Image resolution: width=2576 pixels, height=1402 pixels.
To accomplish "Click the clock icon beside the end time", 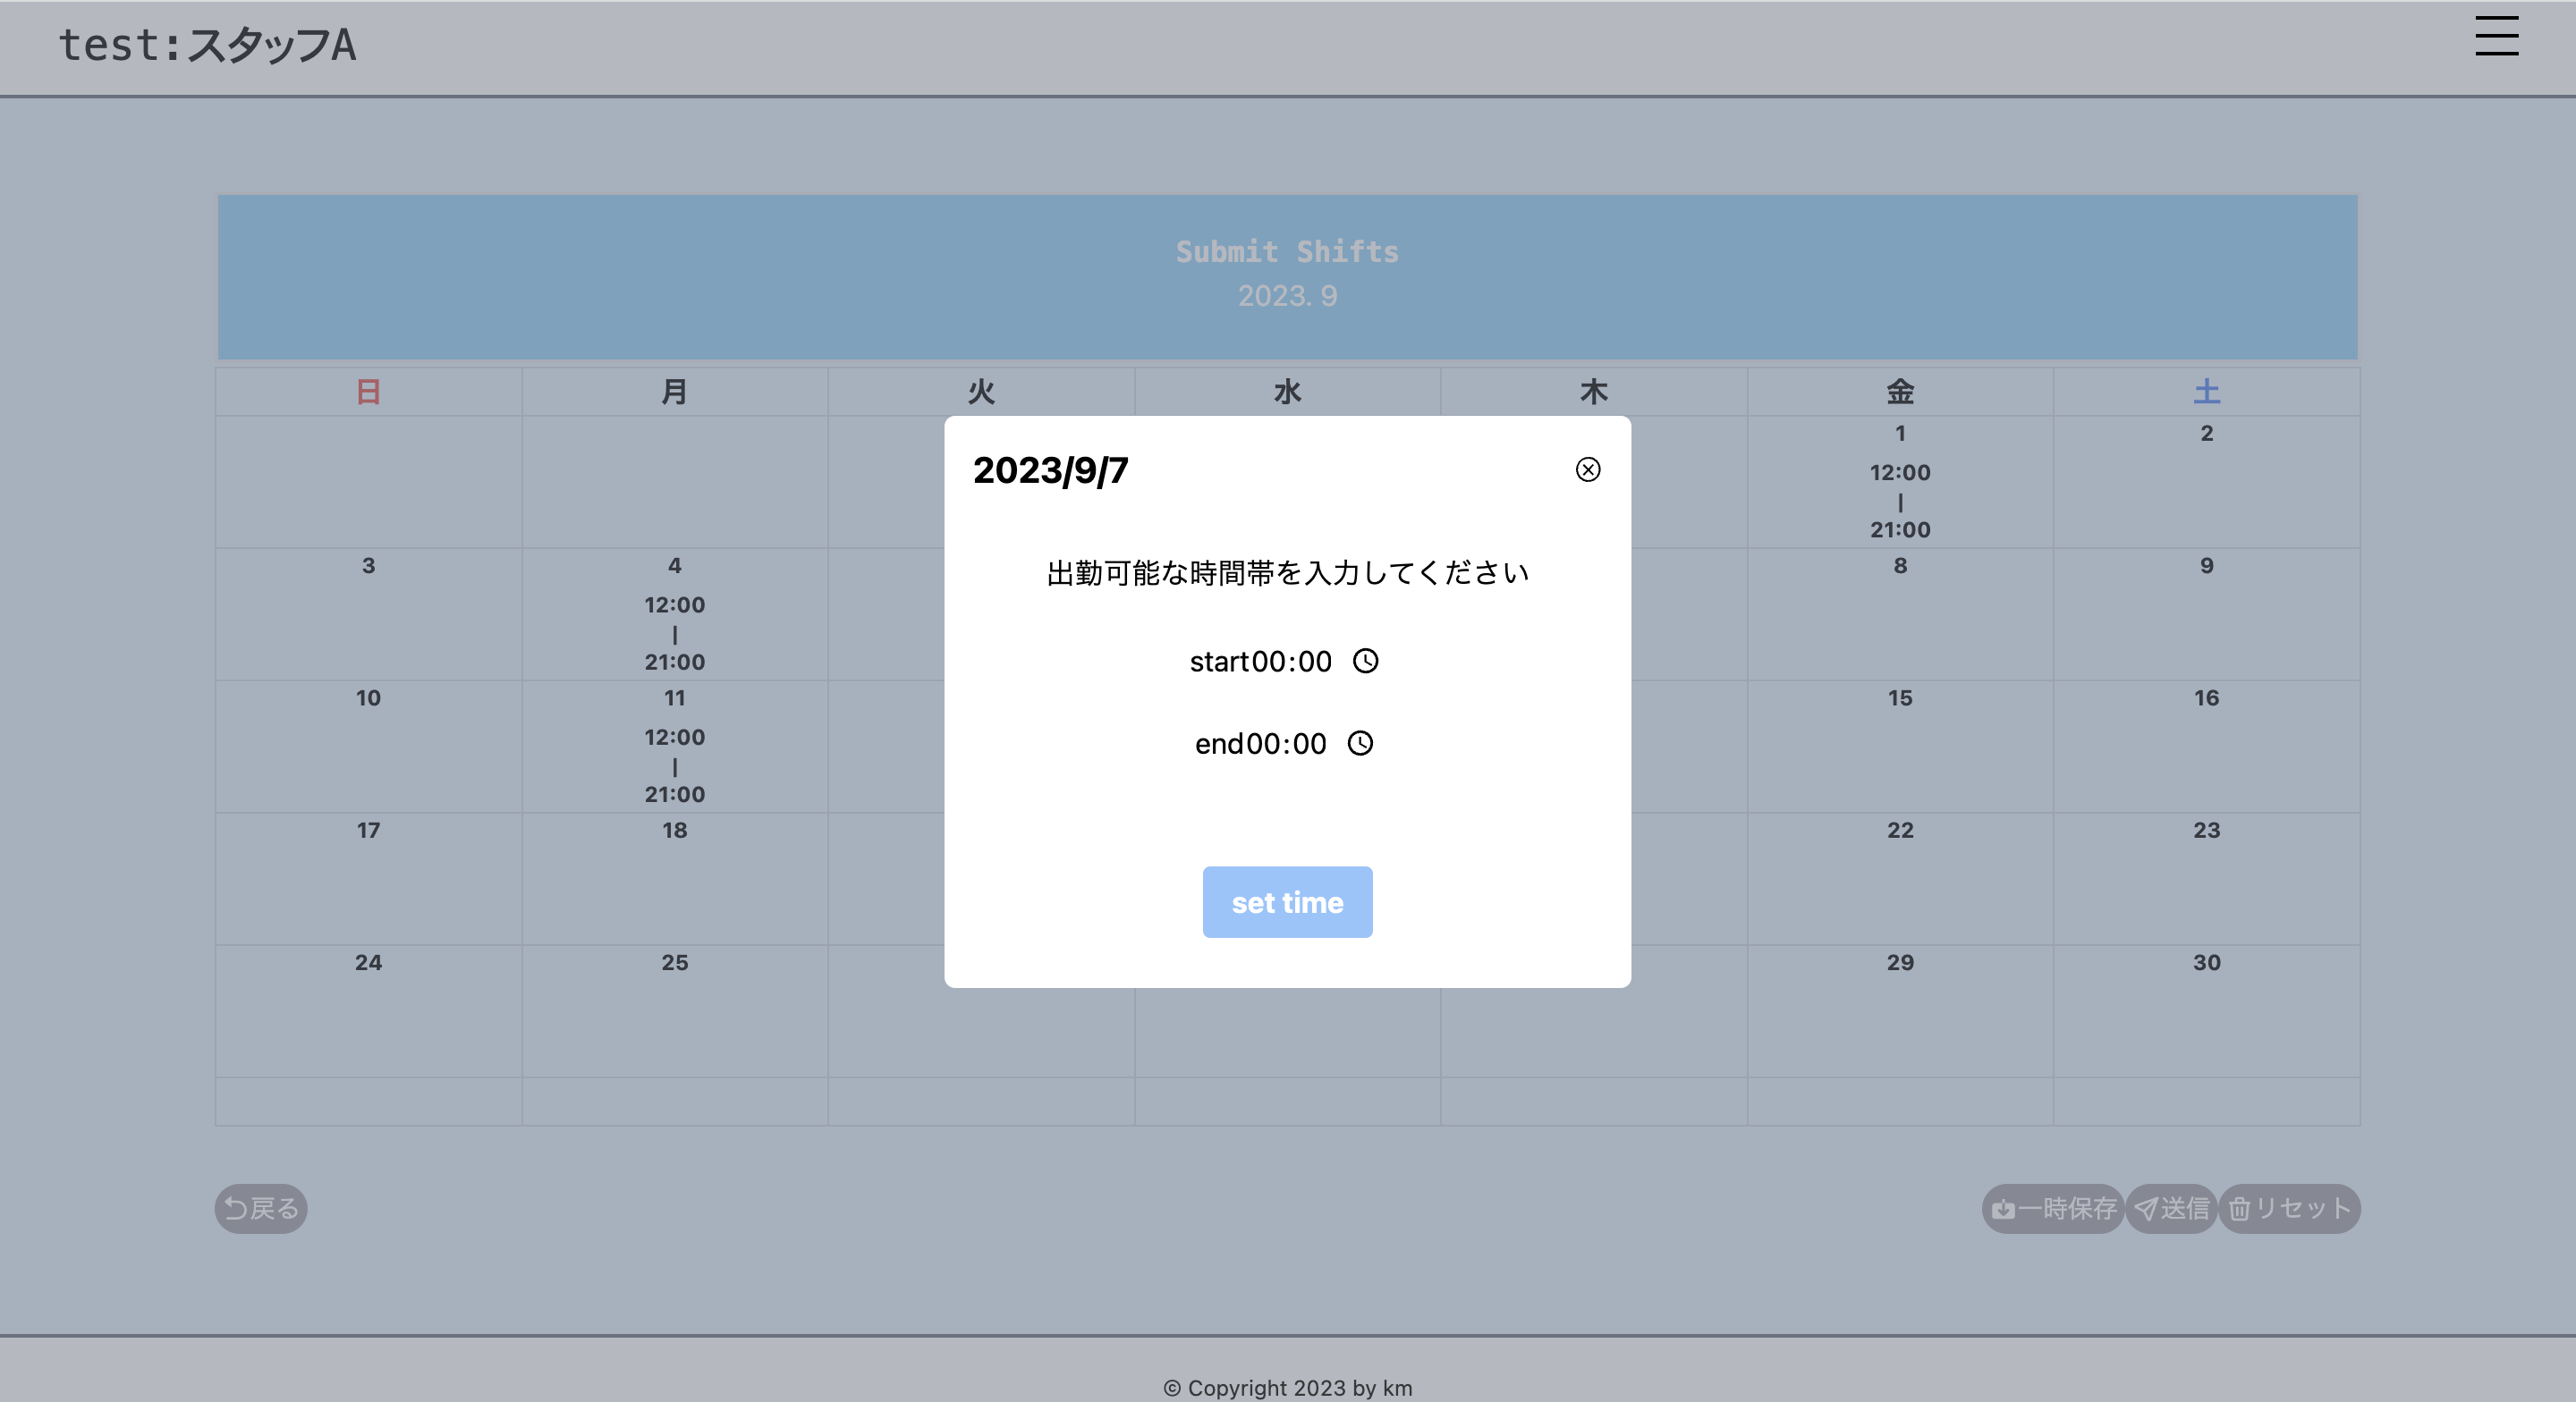I will 1361,743.
